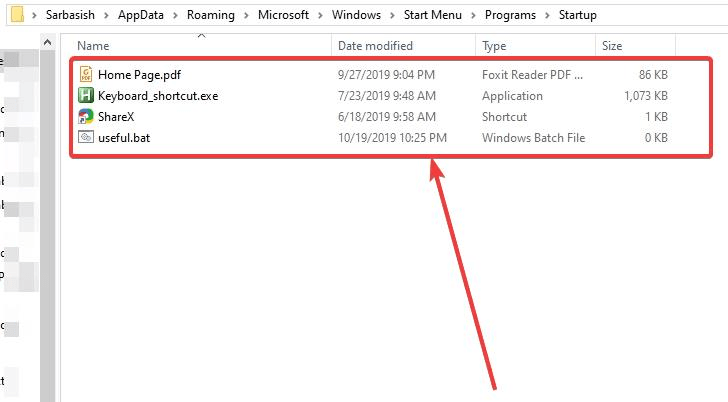The width and height of the screenshot is (728, 402).
Task: Click the Home Page.pdf Foxit icon
Action: 86,75
